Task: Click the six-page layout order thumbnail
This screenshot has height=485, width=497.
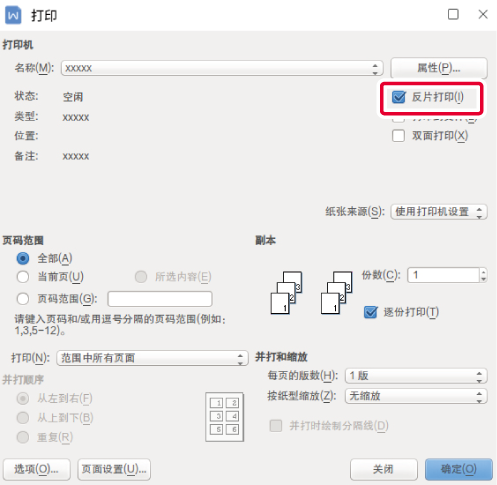Action: pyautogui.click(x=225, y=417)
